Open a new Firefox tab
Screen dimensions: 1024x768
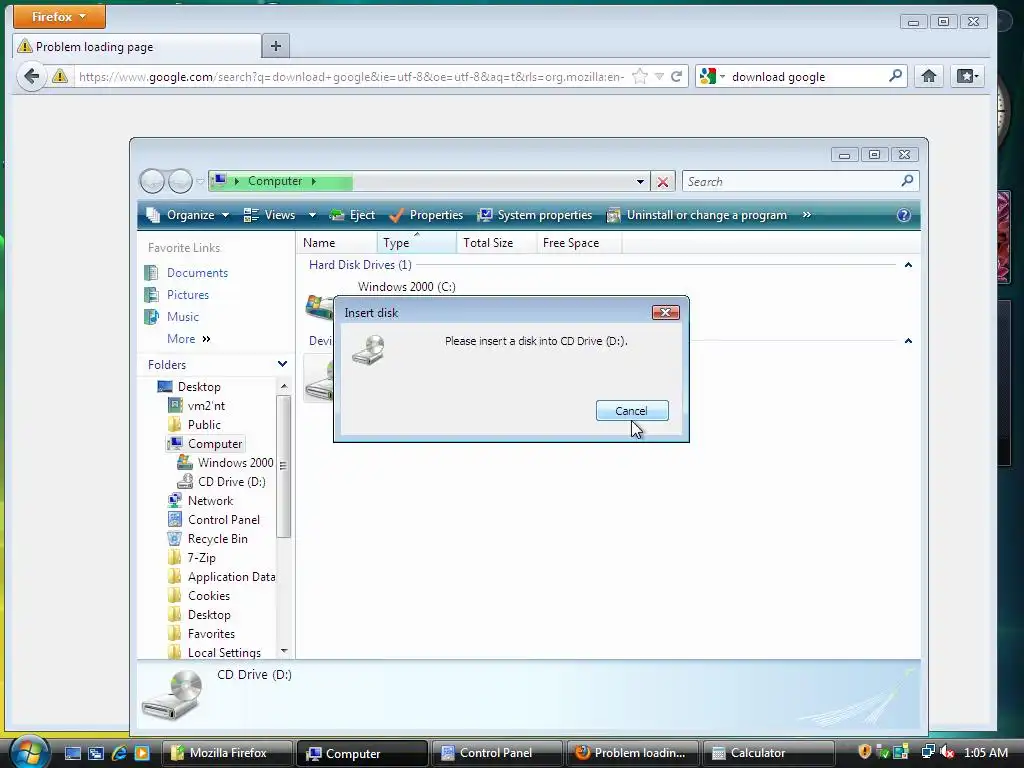point(276,46)
